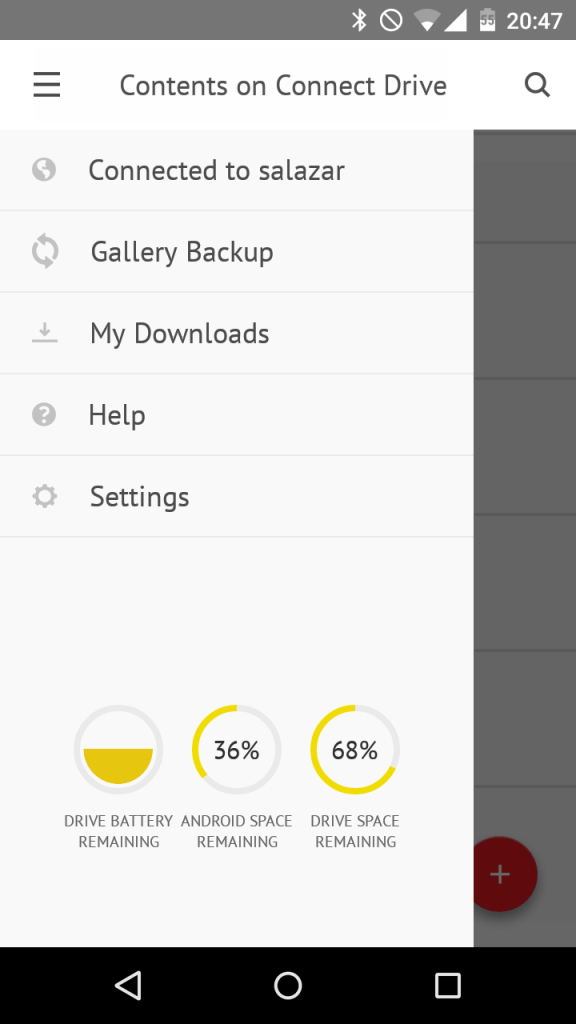Click the globe icon next to Connected to salazar
Screen dimensions: 576x1024
click(x=44, y=169)
